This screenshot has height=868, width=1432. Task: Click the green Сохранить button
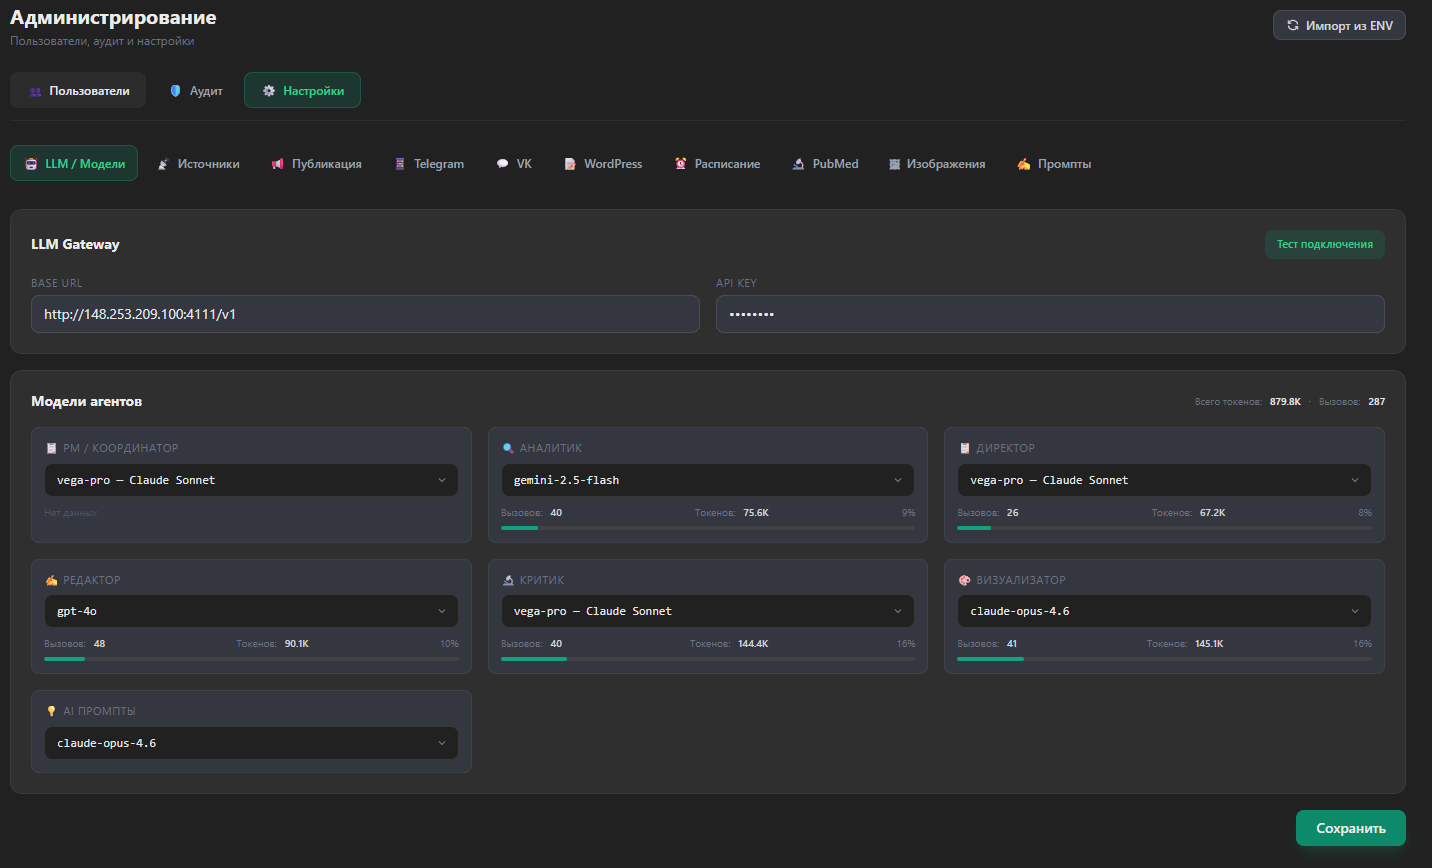(x=1350, y=828)
